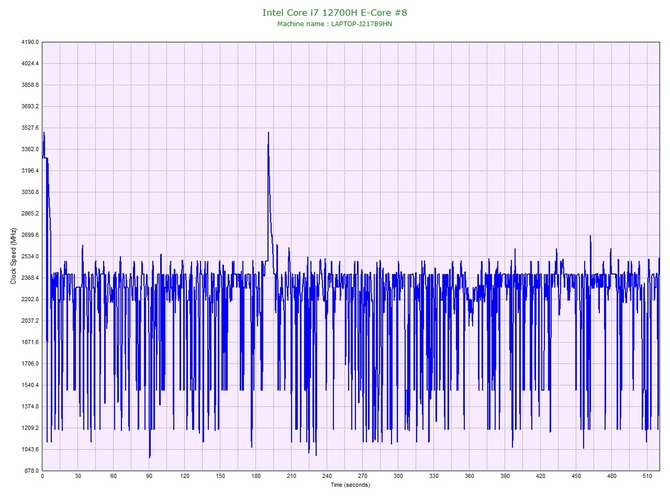Click the 480 tick label on time axis
Image resolution: width=670 pixels, height=502 pixels.
[x=612, y=476]
